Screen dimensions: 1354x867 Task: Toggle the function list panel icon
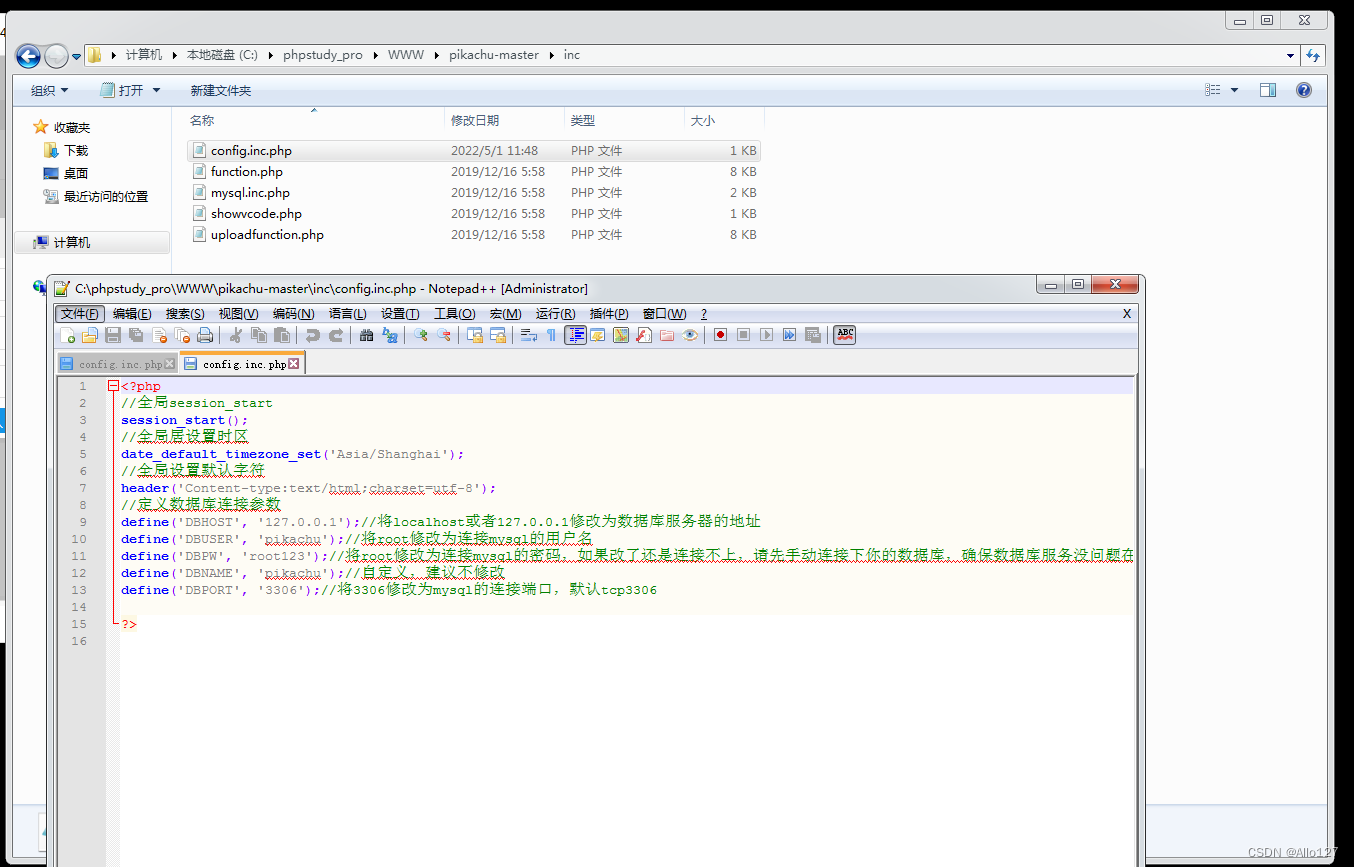(x=643, y=335)
